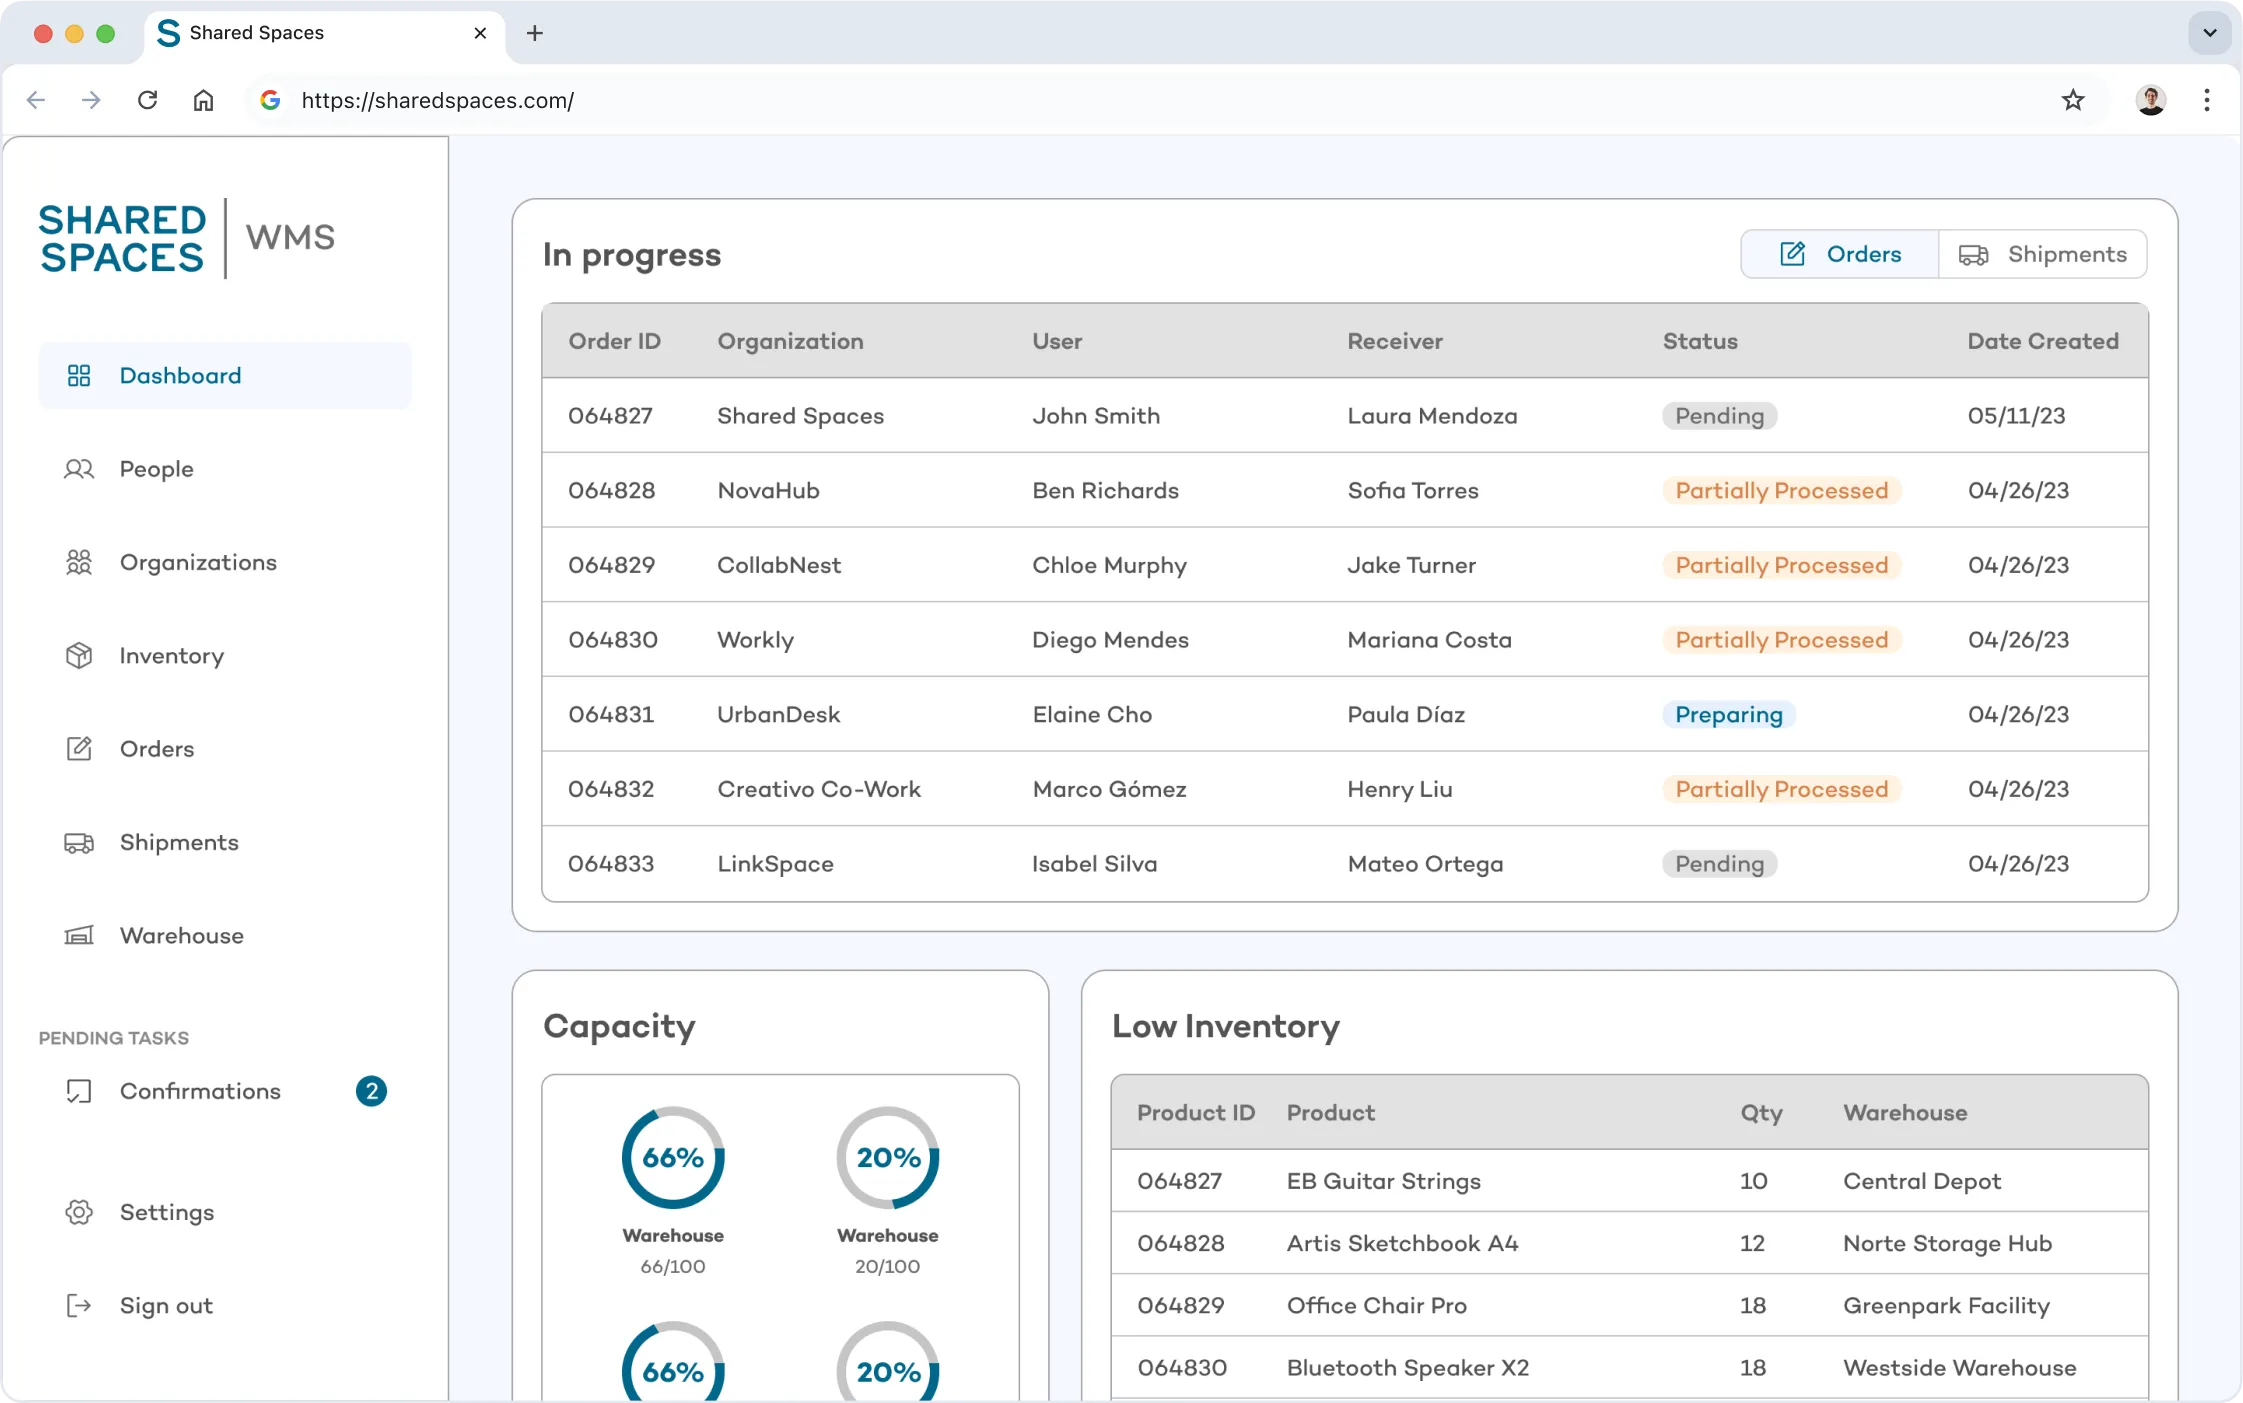
Task: Open the browser profile avatar
Action: pyautogui.click(x=2151, y=100)
